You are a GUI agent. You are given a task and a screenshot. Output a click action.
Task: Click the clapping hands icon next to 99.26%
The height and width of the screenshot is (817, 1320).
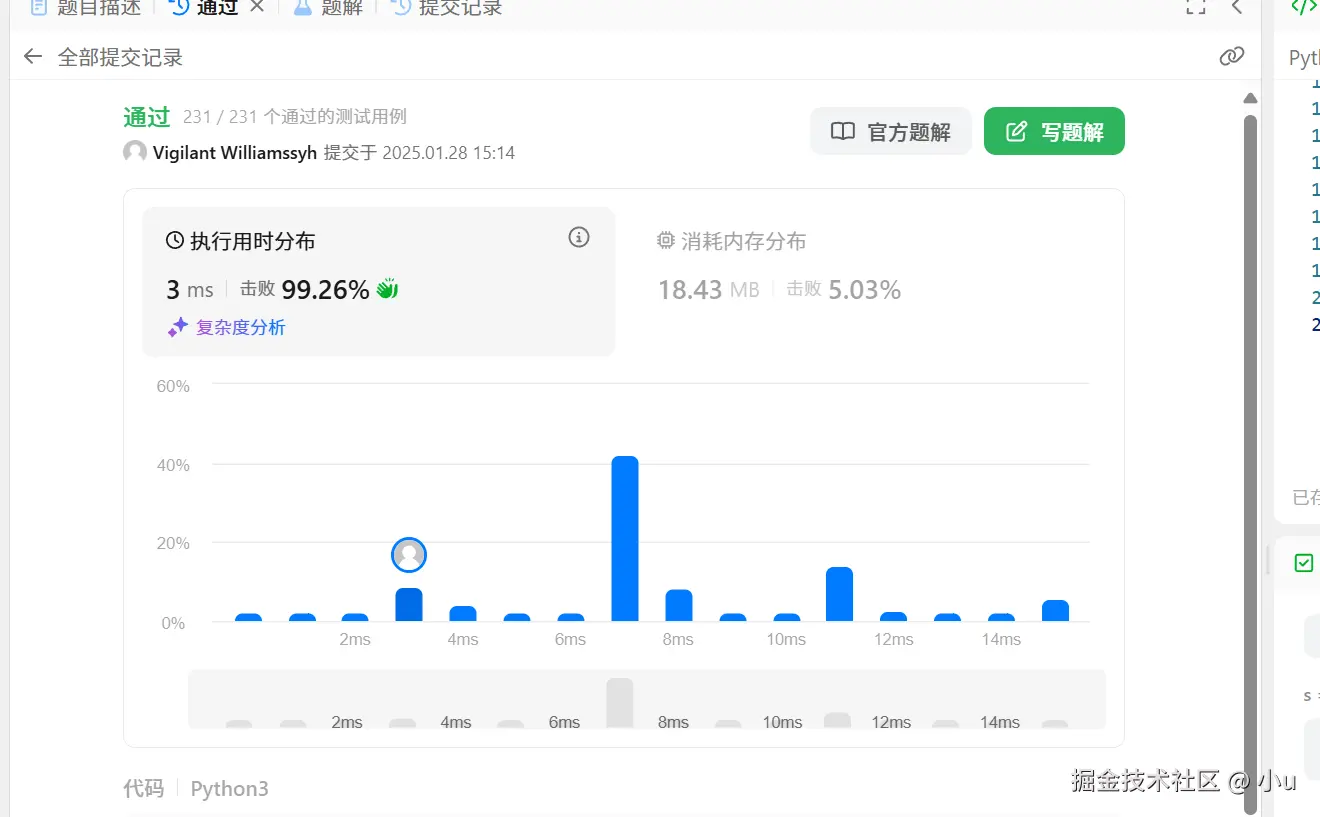387,290
